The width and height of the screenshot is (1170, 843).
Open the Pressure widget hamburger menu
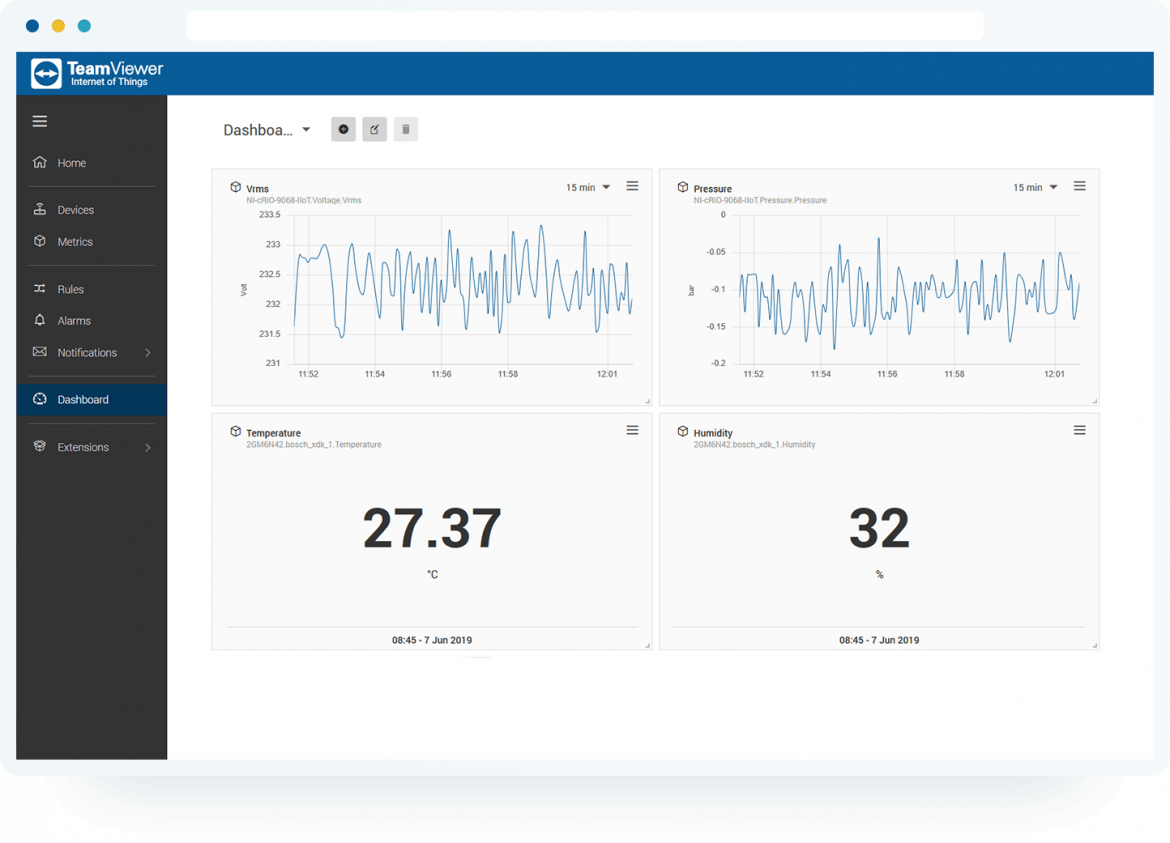coord(1079,186)
